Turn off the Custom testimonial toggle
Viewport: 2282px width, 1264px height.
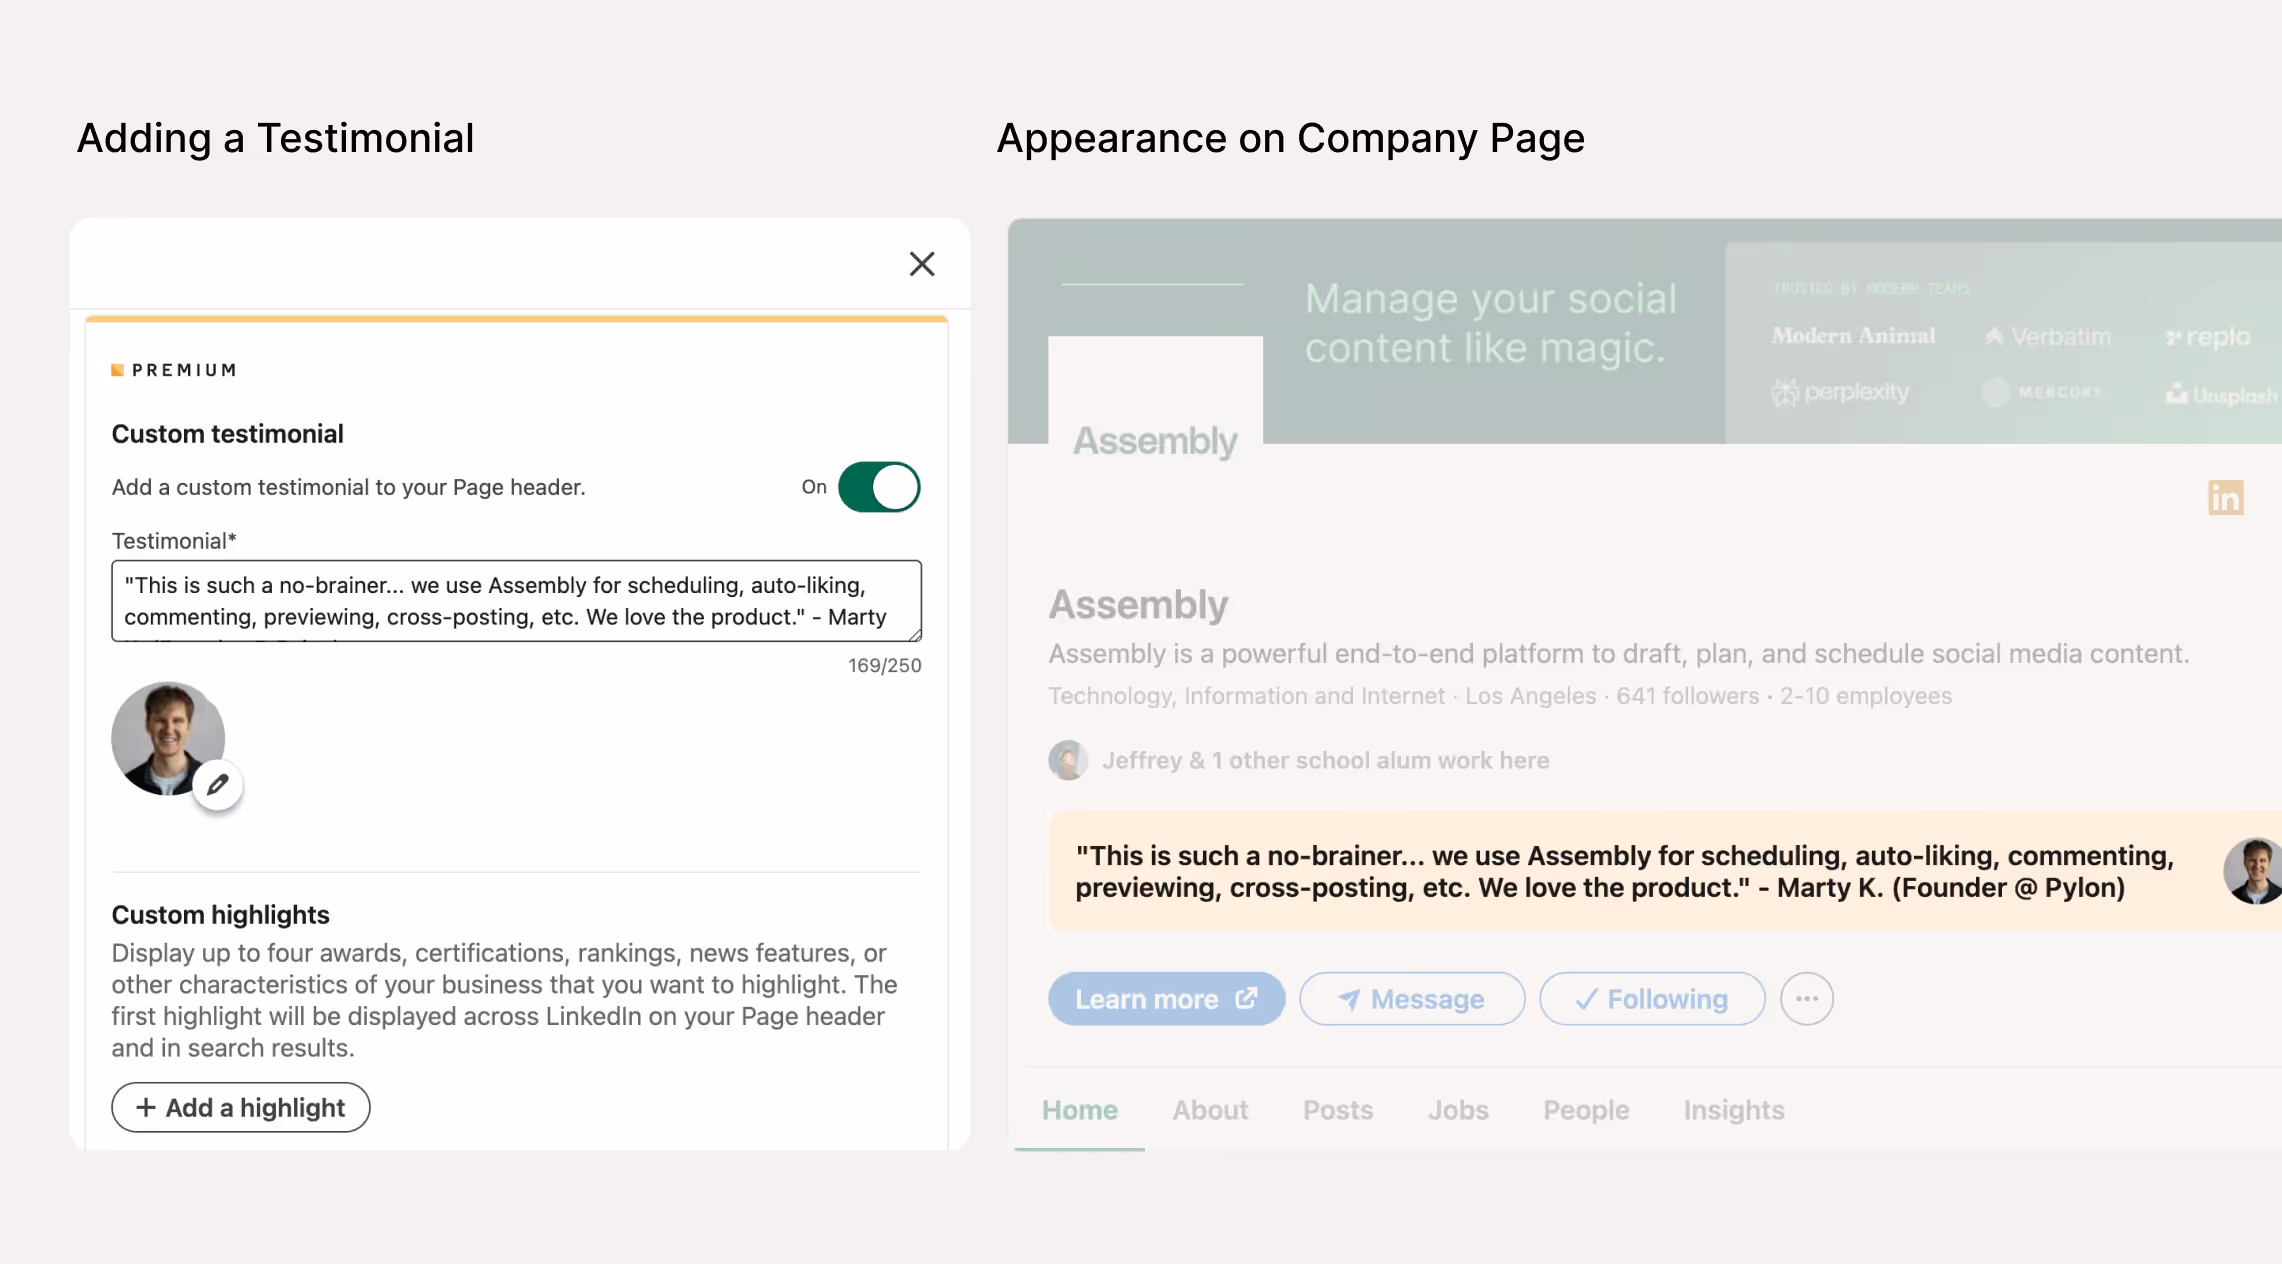pyautogui.click(x=879, y=487)
